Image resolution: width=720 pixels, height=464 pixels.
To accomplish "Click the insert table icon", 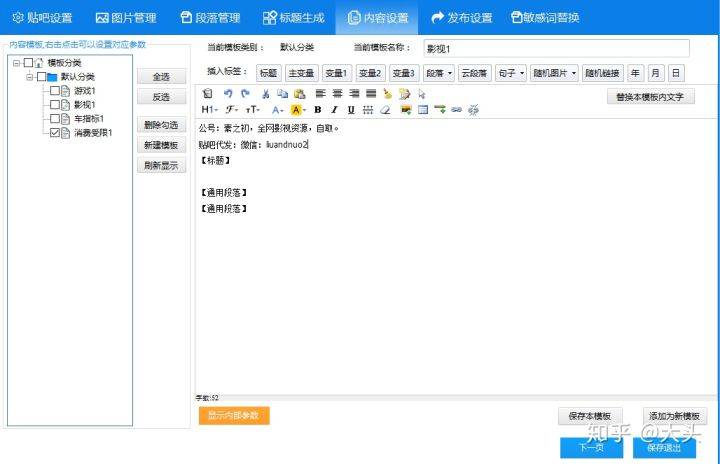I will click(x=423, y=110).
